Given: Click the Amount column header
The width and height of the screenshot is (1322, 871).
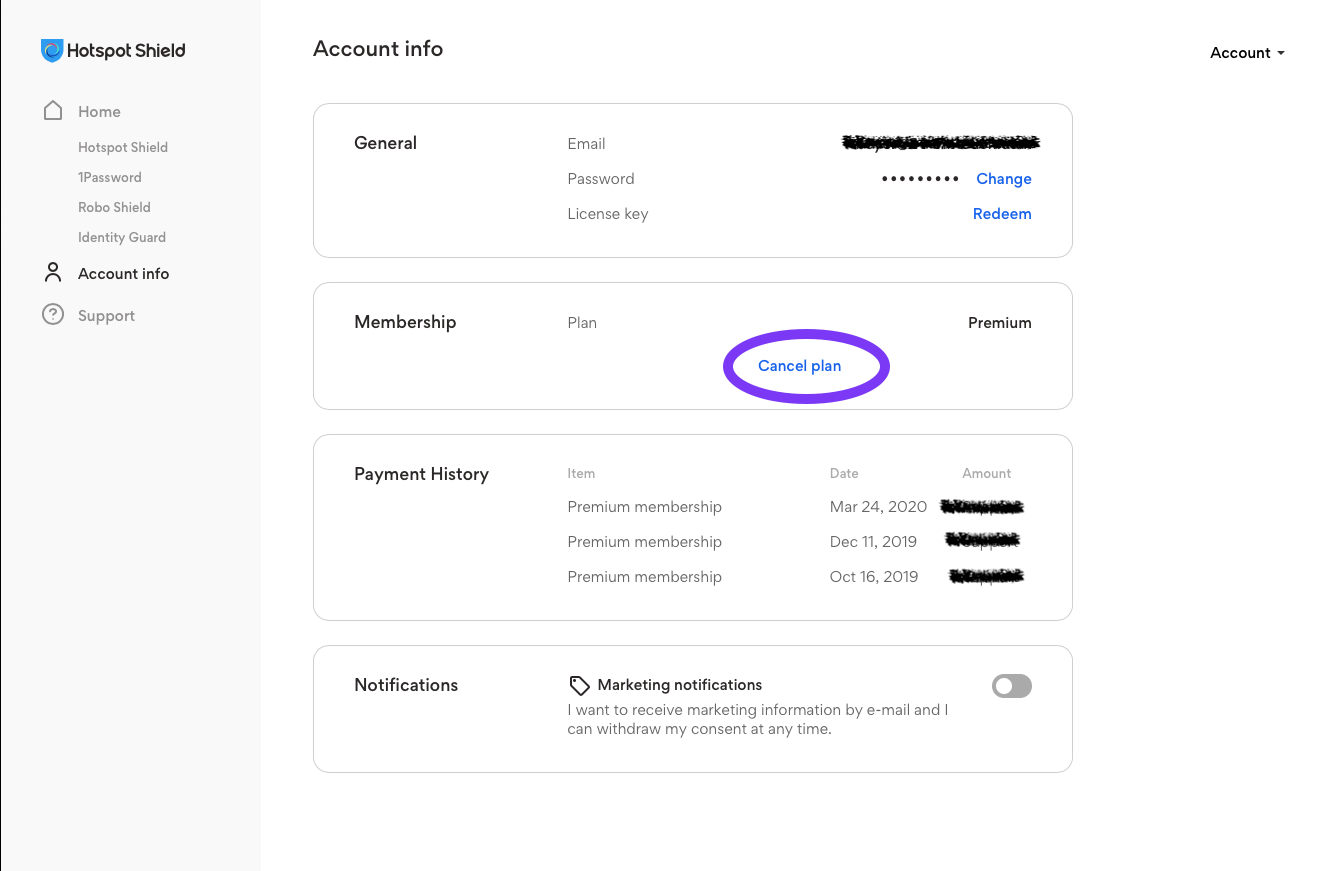Looking at the screenshot, I should (987, 473).
